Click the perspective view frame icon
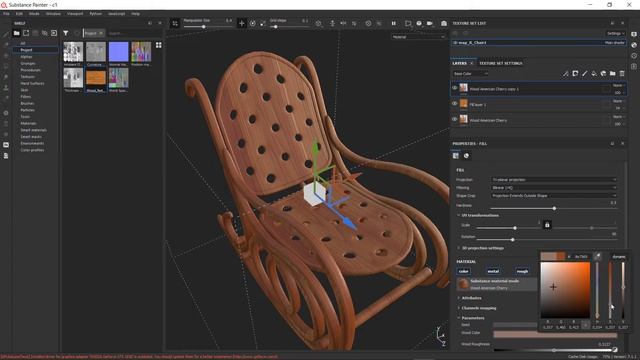The width and height of the screenshot is (640, 360). pyautogui.click(x=408, y=24)
